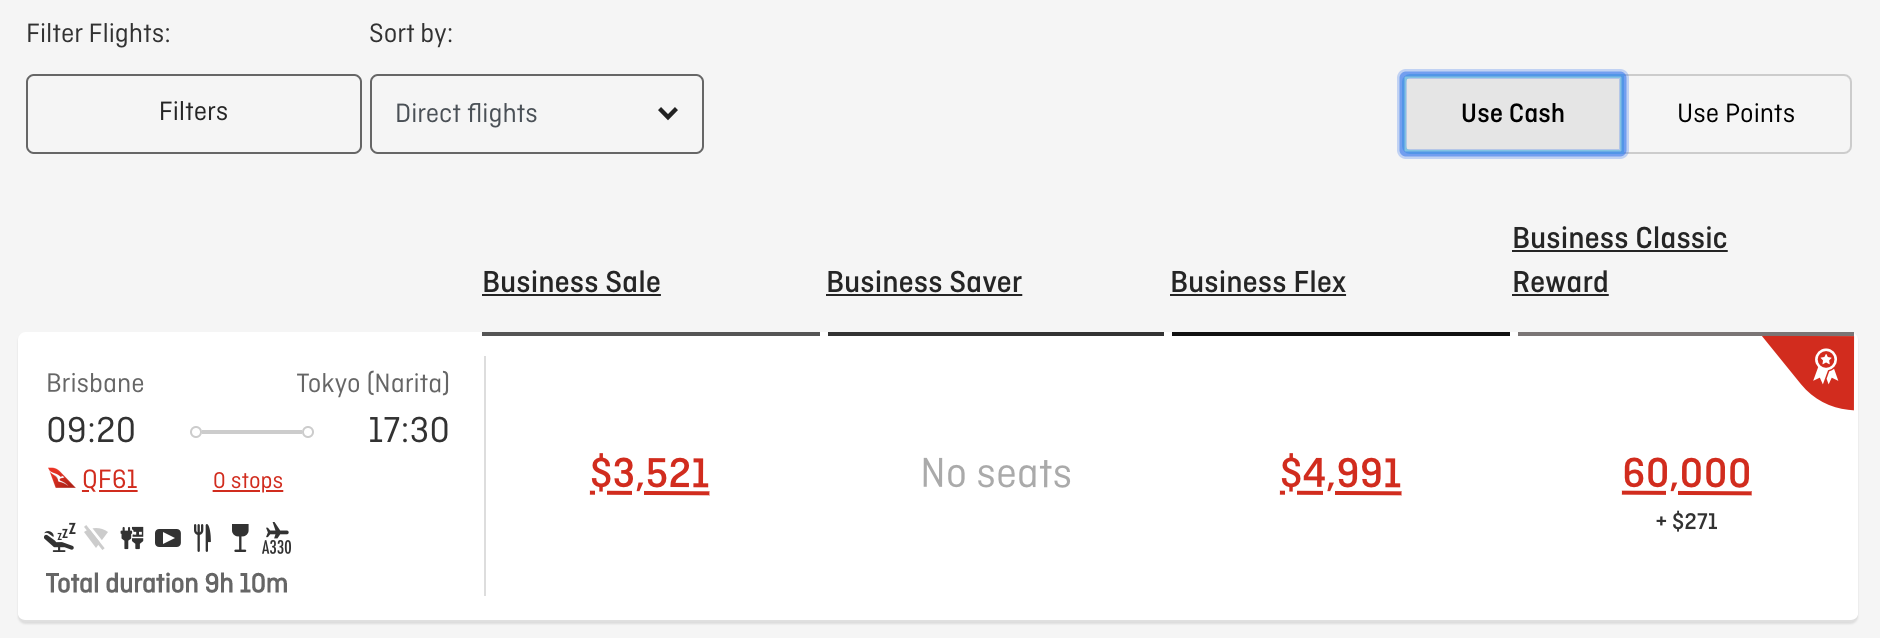The image size is (1880, 638).
Task: Open the Business Classic Reward header link
Action: [x=1619, y=260]
